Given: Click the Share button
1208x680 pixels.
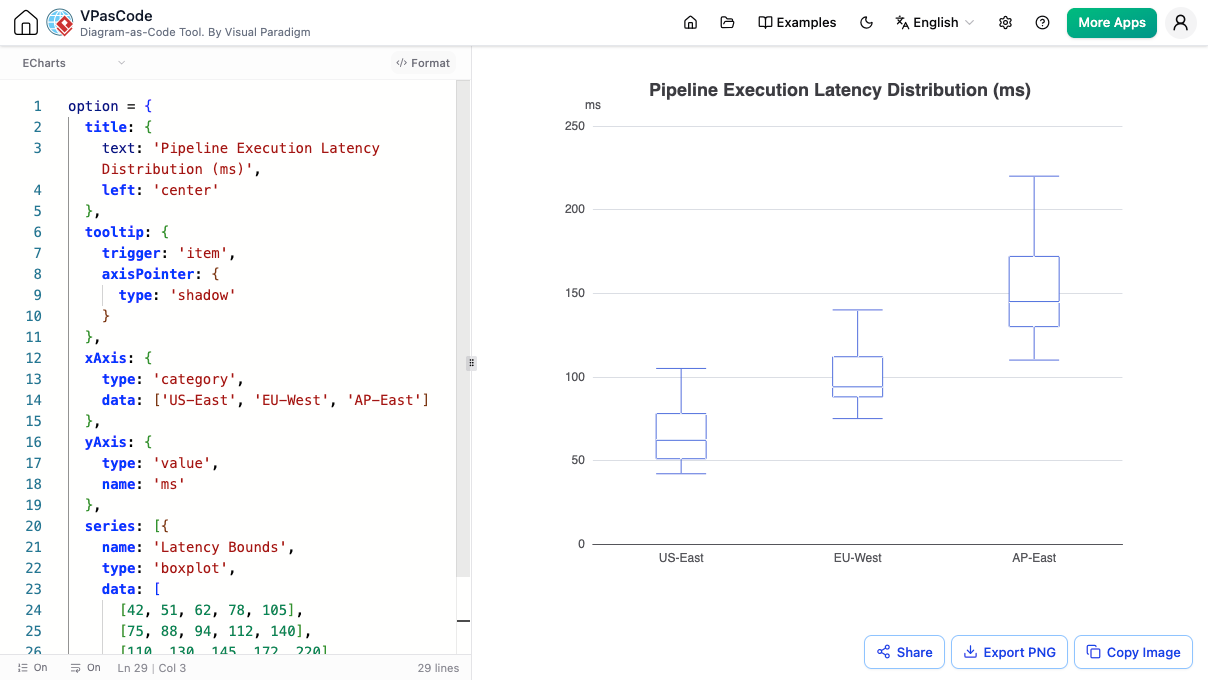Looking at the screenshot, I should 904,652.
